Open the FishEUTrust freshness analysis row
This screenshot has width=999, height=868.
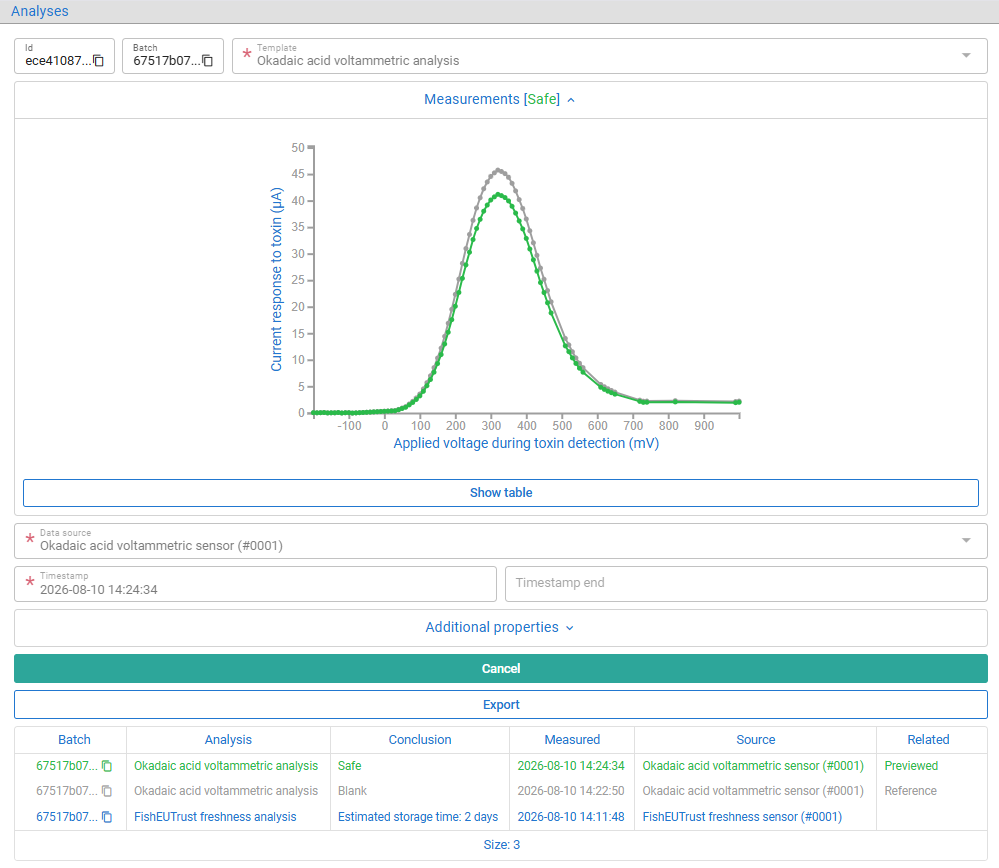click(215, 817)
